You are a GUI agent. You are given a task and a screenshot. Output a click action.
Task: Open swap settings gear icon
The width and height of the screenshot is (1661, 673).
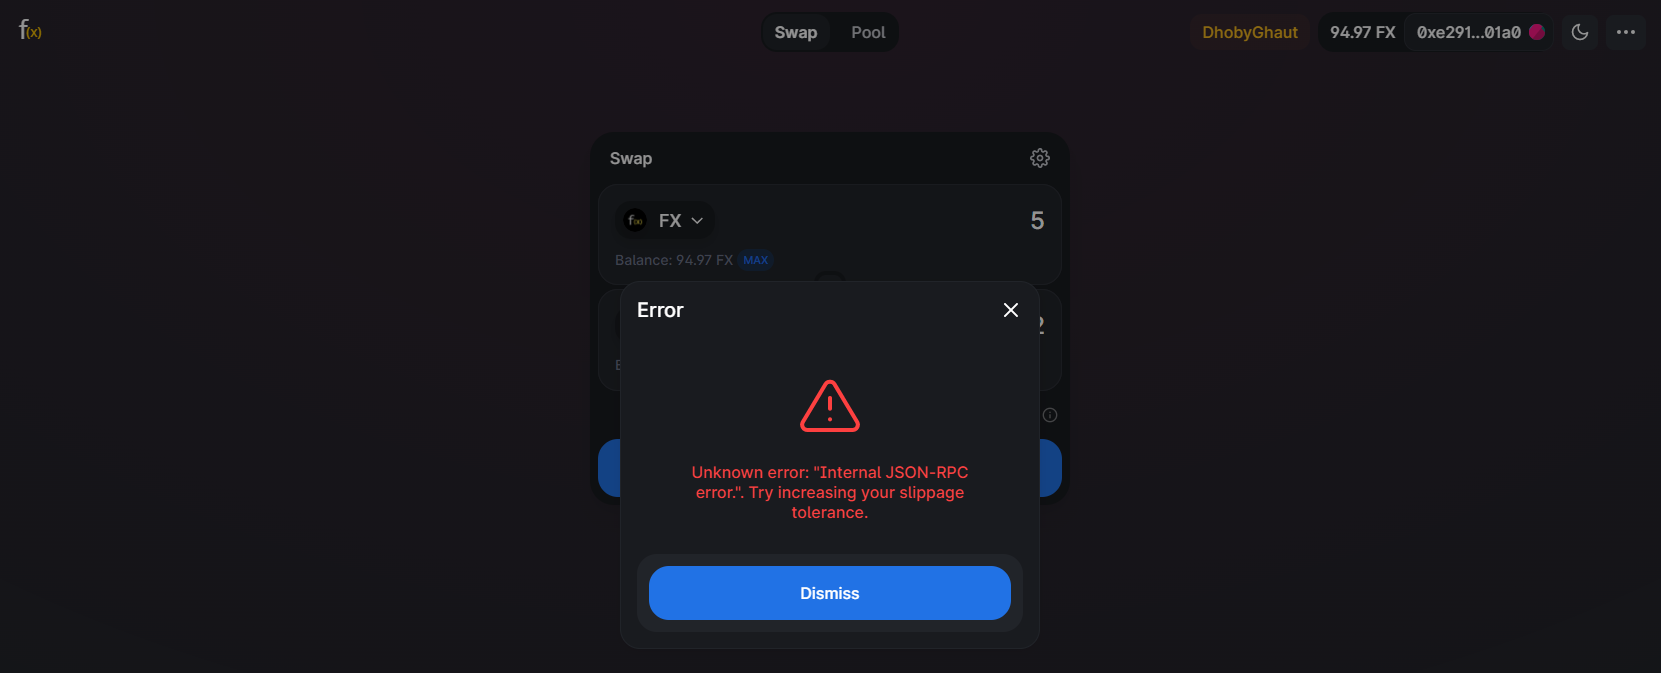[x=1040, y=158]
